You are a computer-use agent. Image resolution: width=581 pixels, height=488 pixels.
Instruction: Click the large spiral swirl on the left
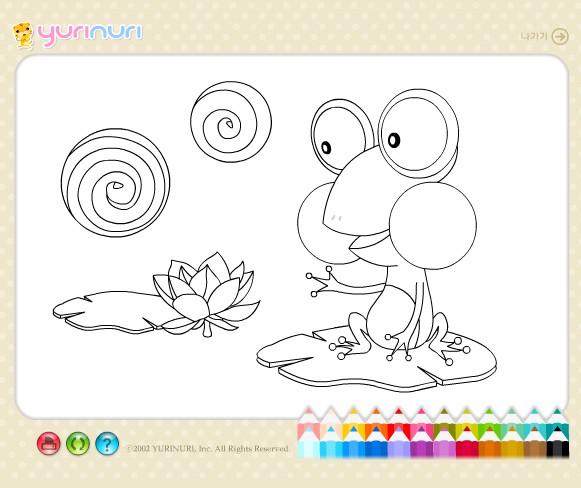pos(116,183)
